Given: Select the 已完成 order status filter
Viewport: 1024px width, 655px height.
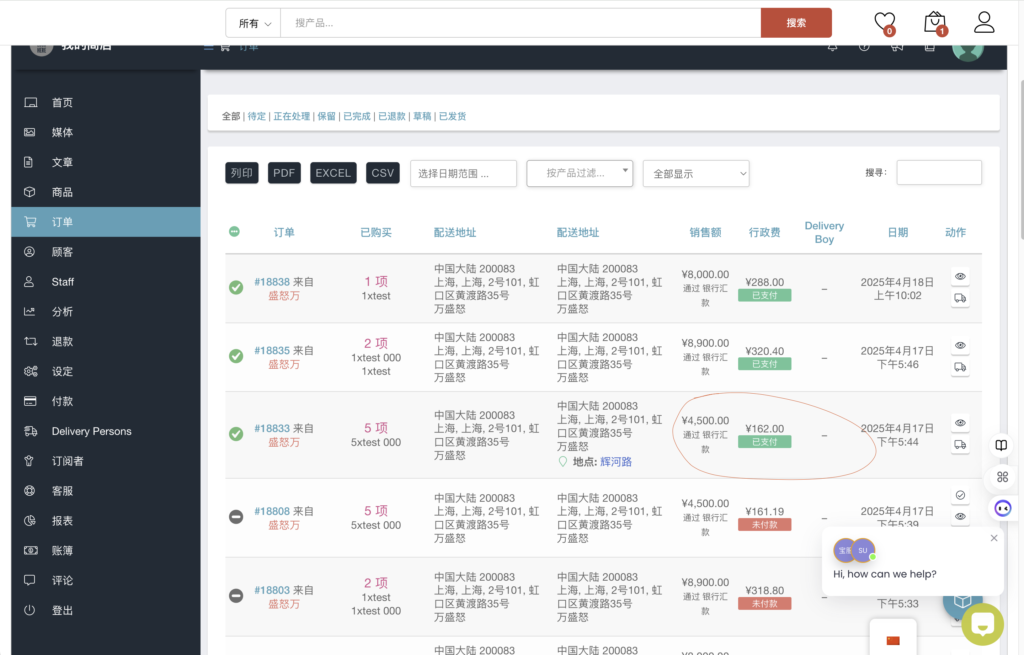Looking at the screenshot, I should (356, 116).
